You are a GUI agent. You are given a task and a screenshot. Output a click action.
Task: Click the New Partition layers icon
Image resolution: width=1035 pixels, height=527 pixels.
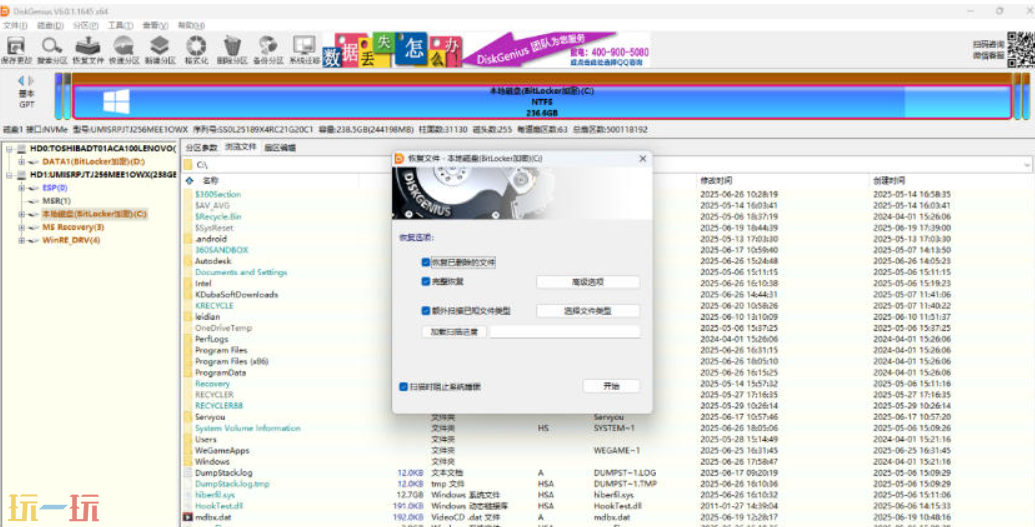pyautogui.click(x=159, y=46)
